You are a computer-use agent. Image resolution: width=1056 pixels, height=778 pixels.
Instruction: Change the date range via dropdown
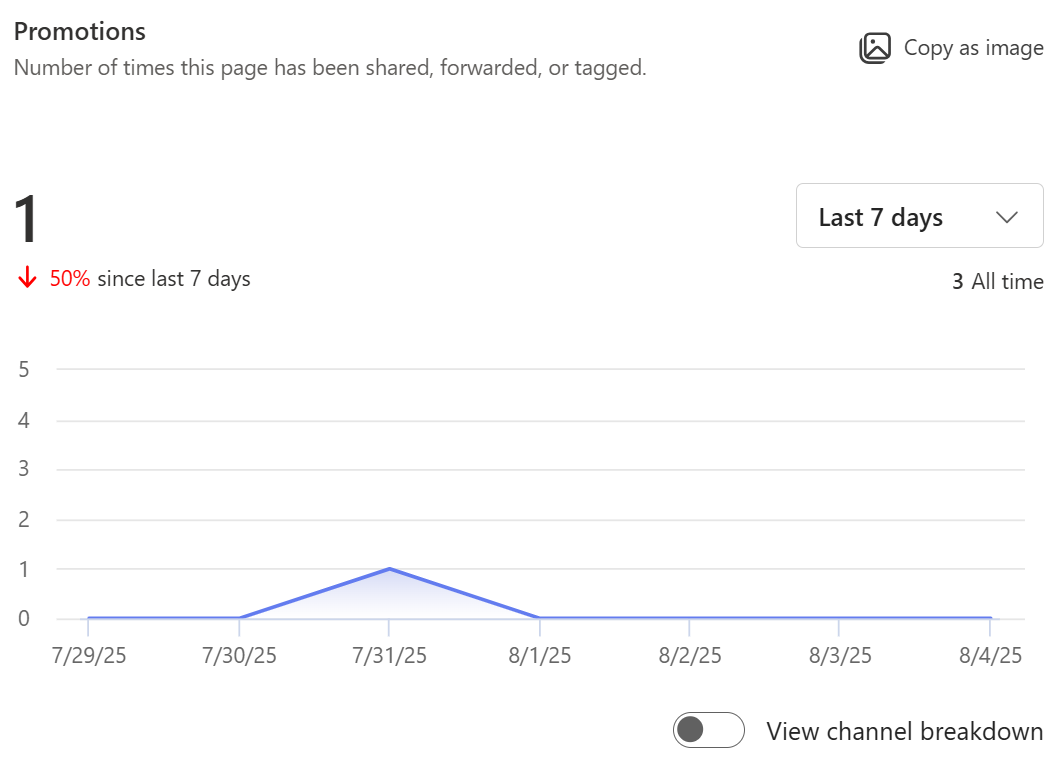[919, 216]
